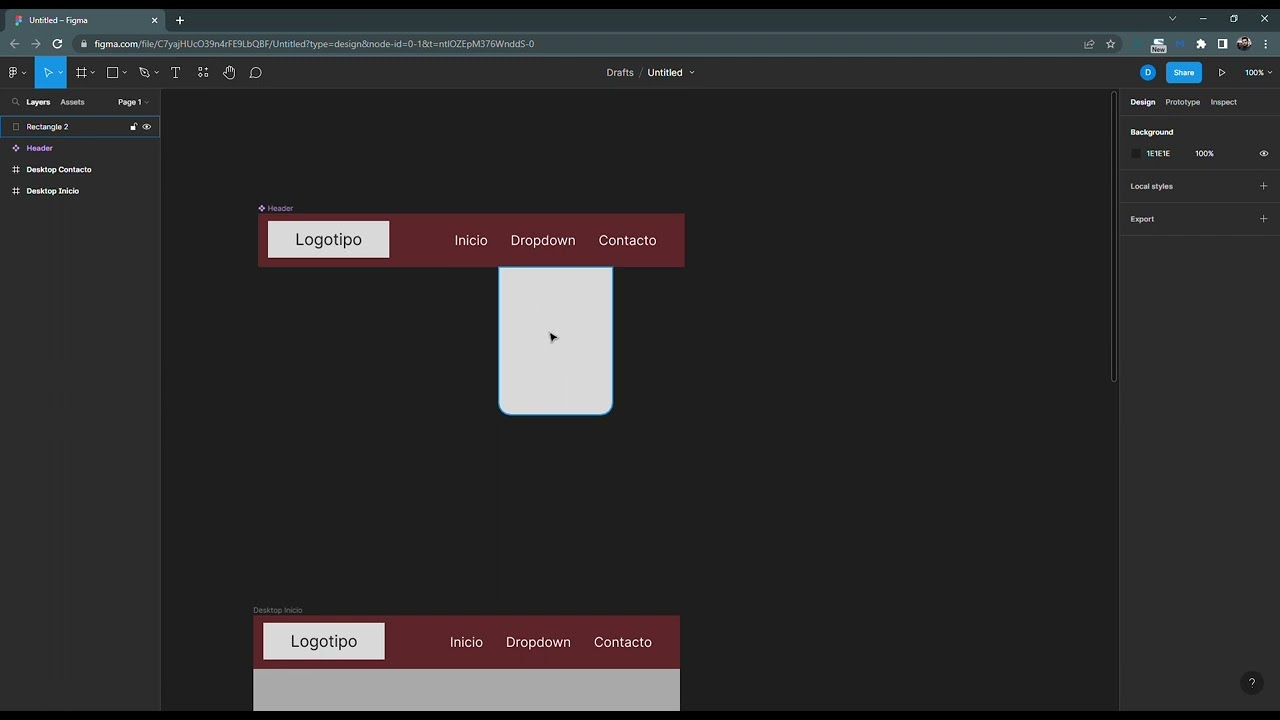Select the Hand tool
Viewport: 1280px width, 720px height.
point(229,72)
